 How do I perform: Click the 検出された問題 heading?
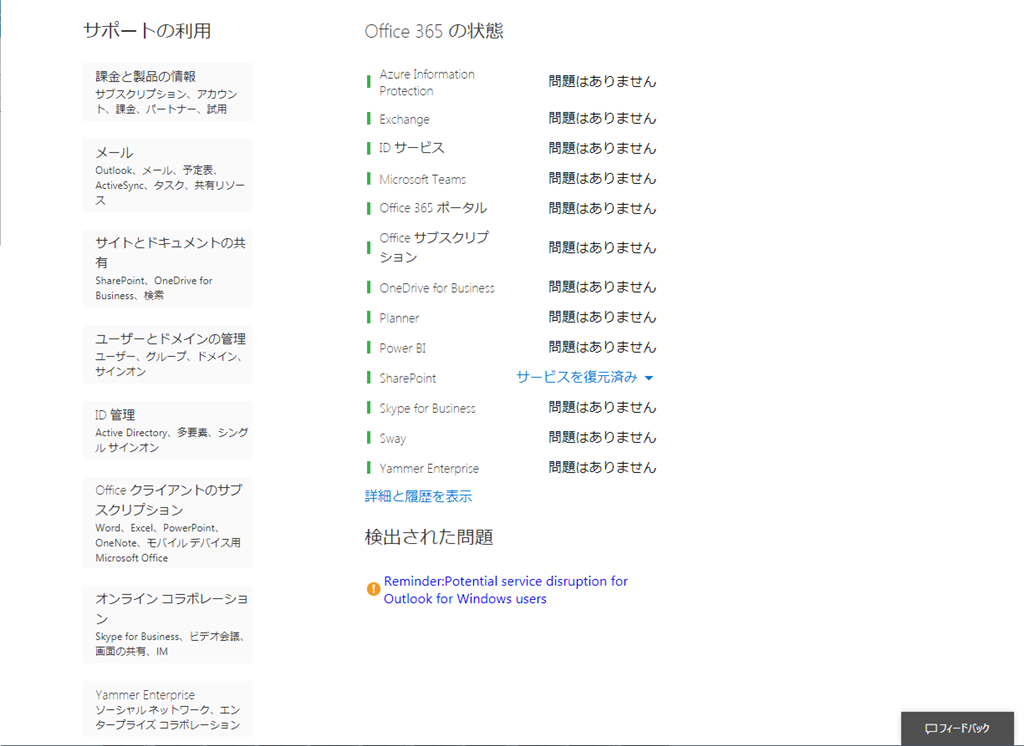428,537
